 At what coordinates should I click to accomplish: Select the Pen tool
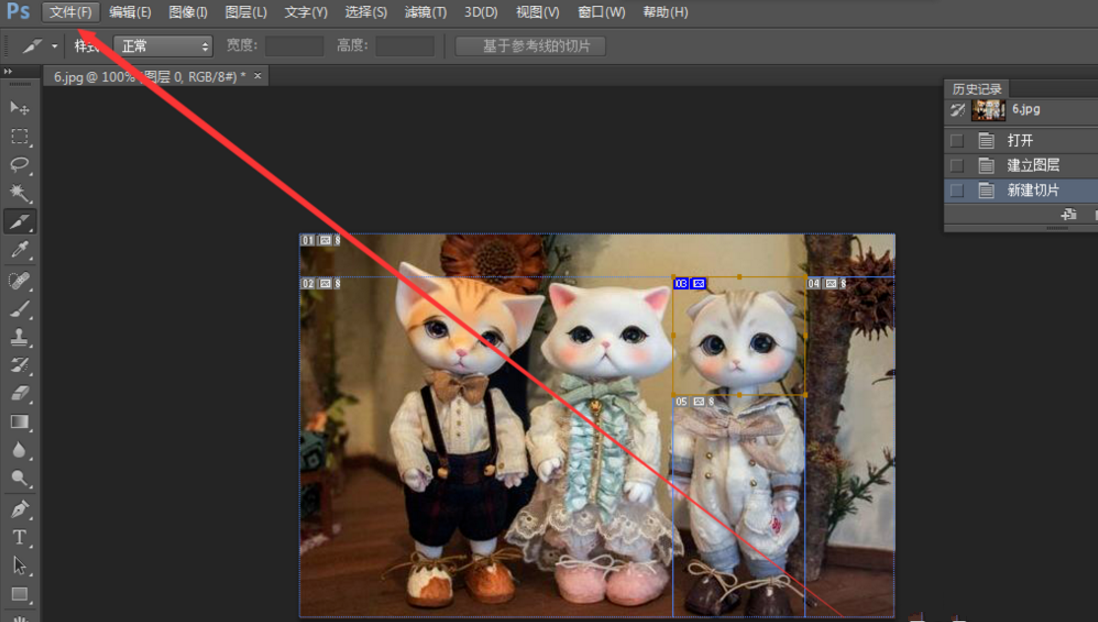point(19,509)
